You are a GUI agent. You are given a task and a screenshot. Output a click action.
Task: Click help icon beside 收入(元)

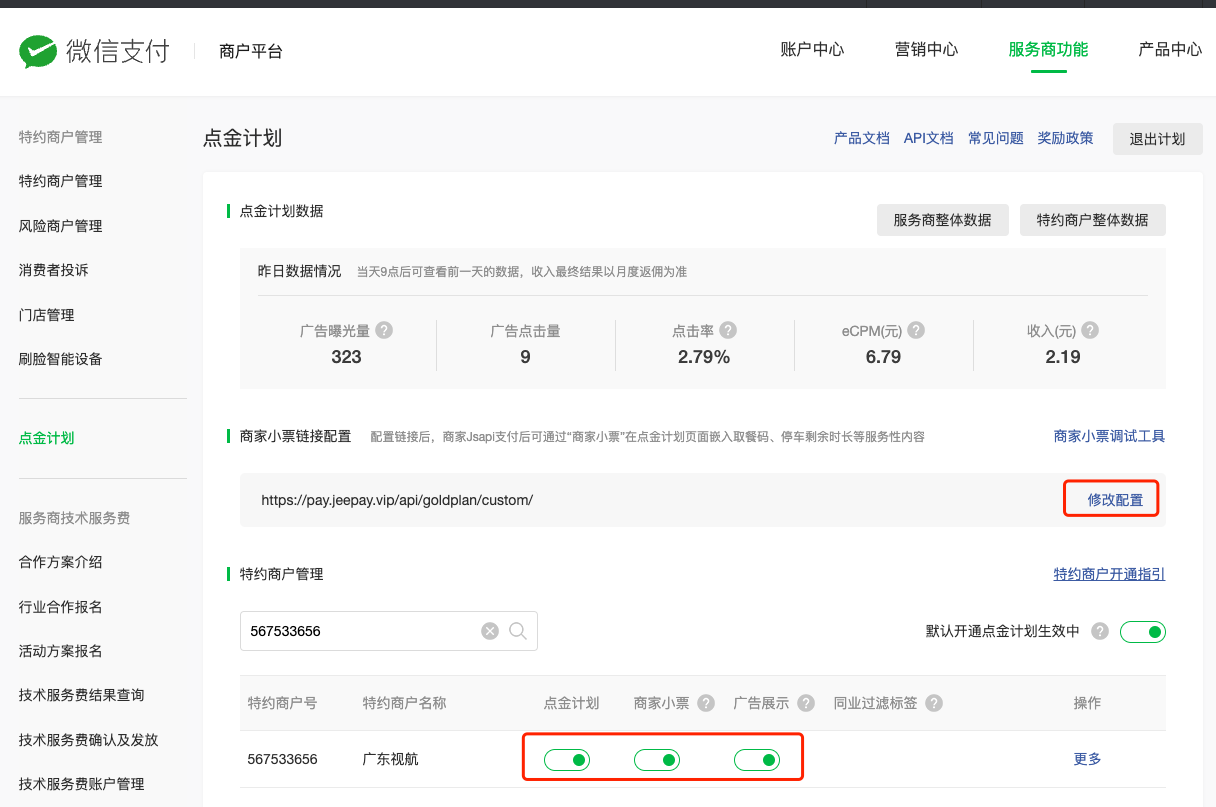click(1089, 330)
